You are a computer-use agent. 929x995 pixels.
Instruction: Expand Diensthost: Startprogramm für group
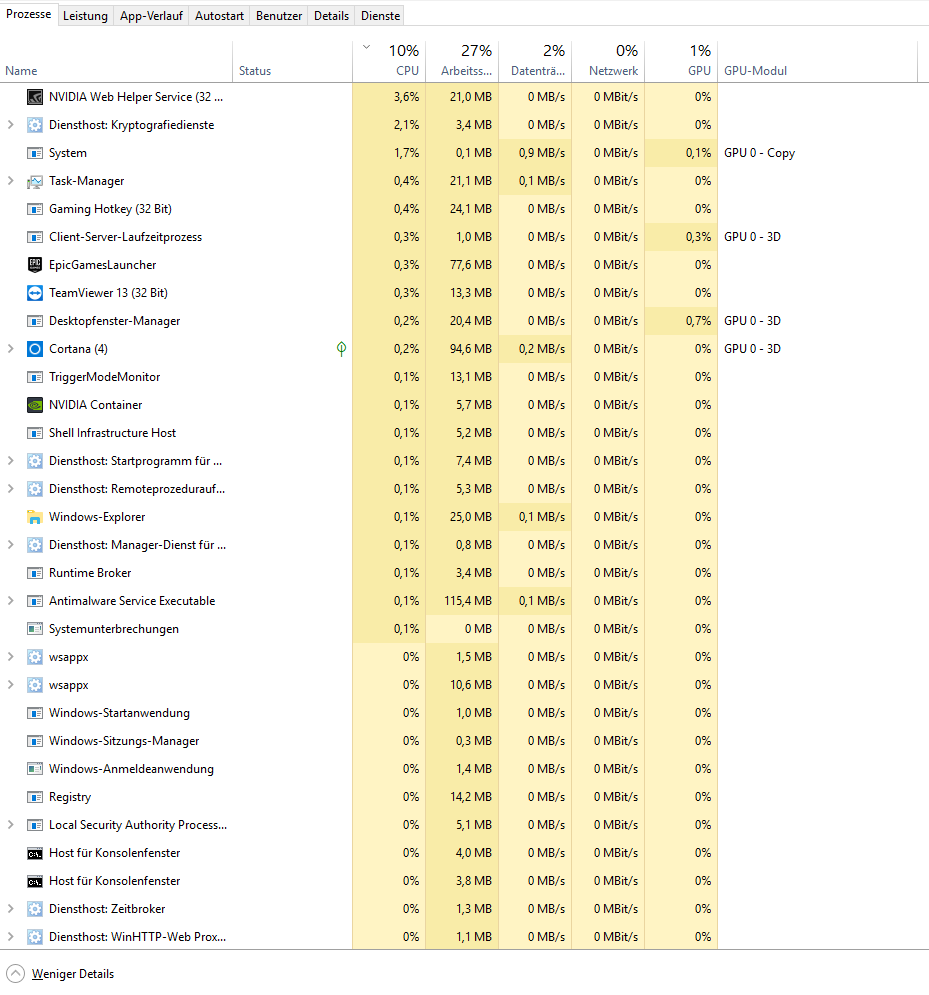click(10, 461)
